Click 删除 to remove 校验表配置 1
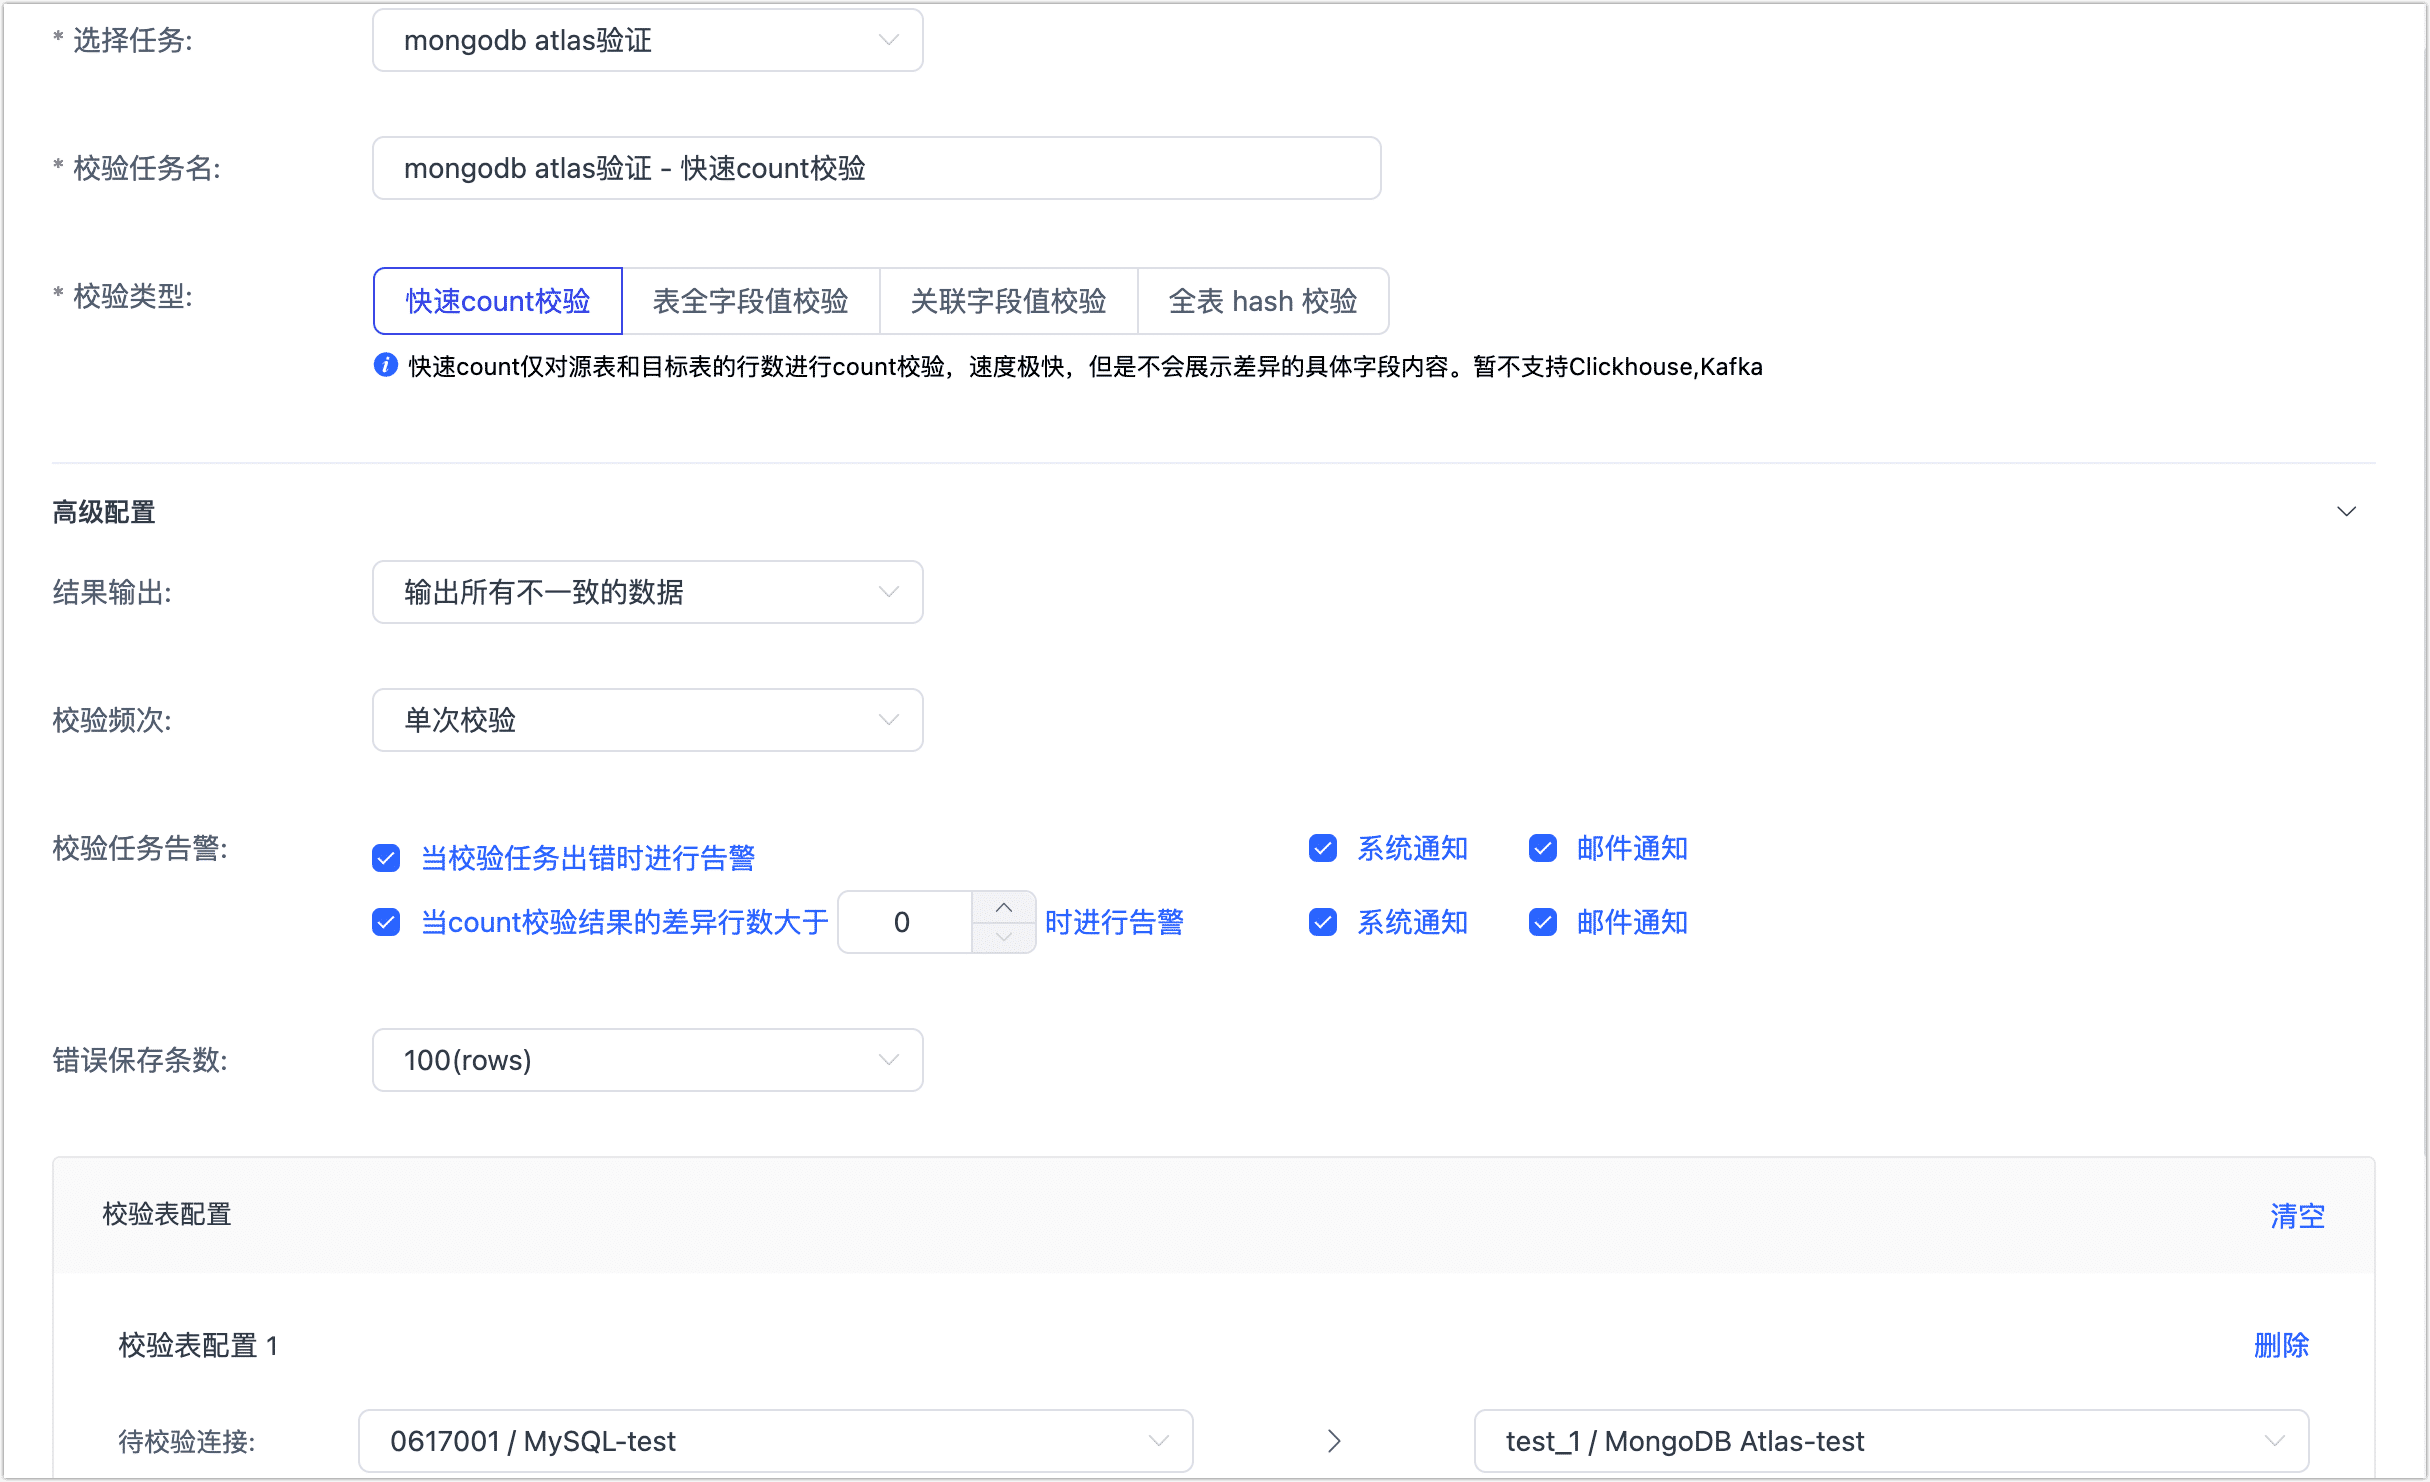The image size is (2430, 1482). coord(2282,1345)
